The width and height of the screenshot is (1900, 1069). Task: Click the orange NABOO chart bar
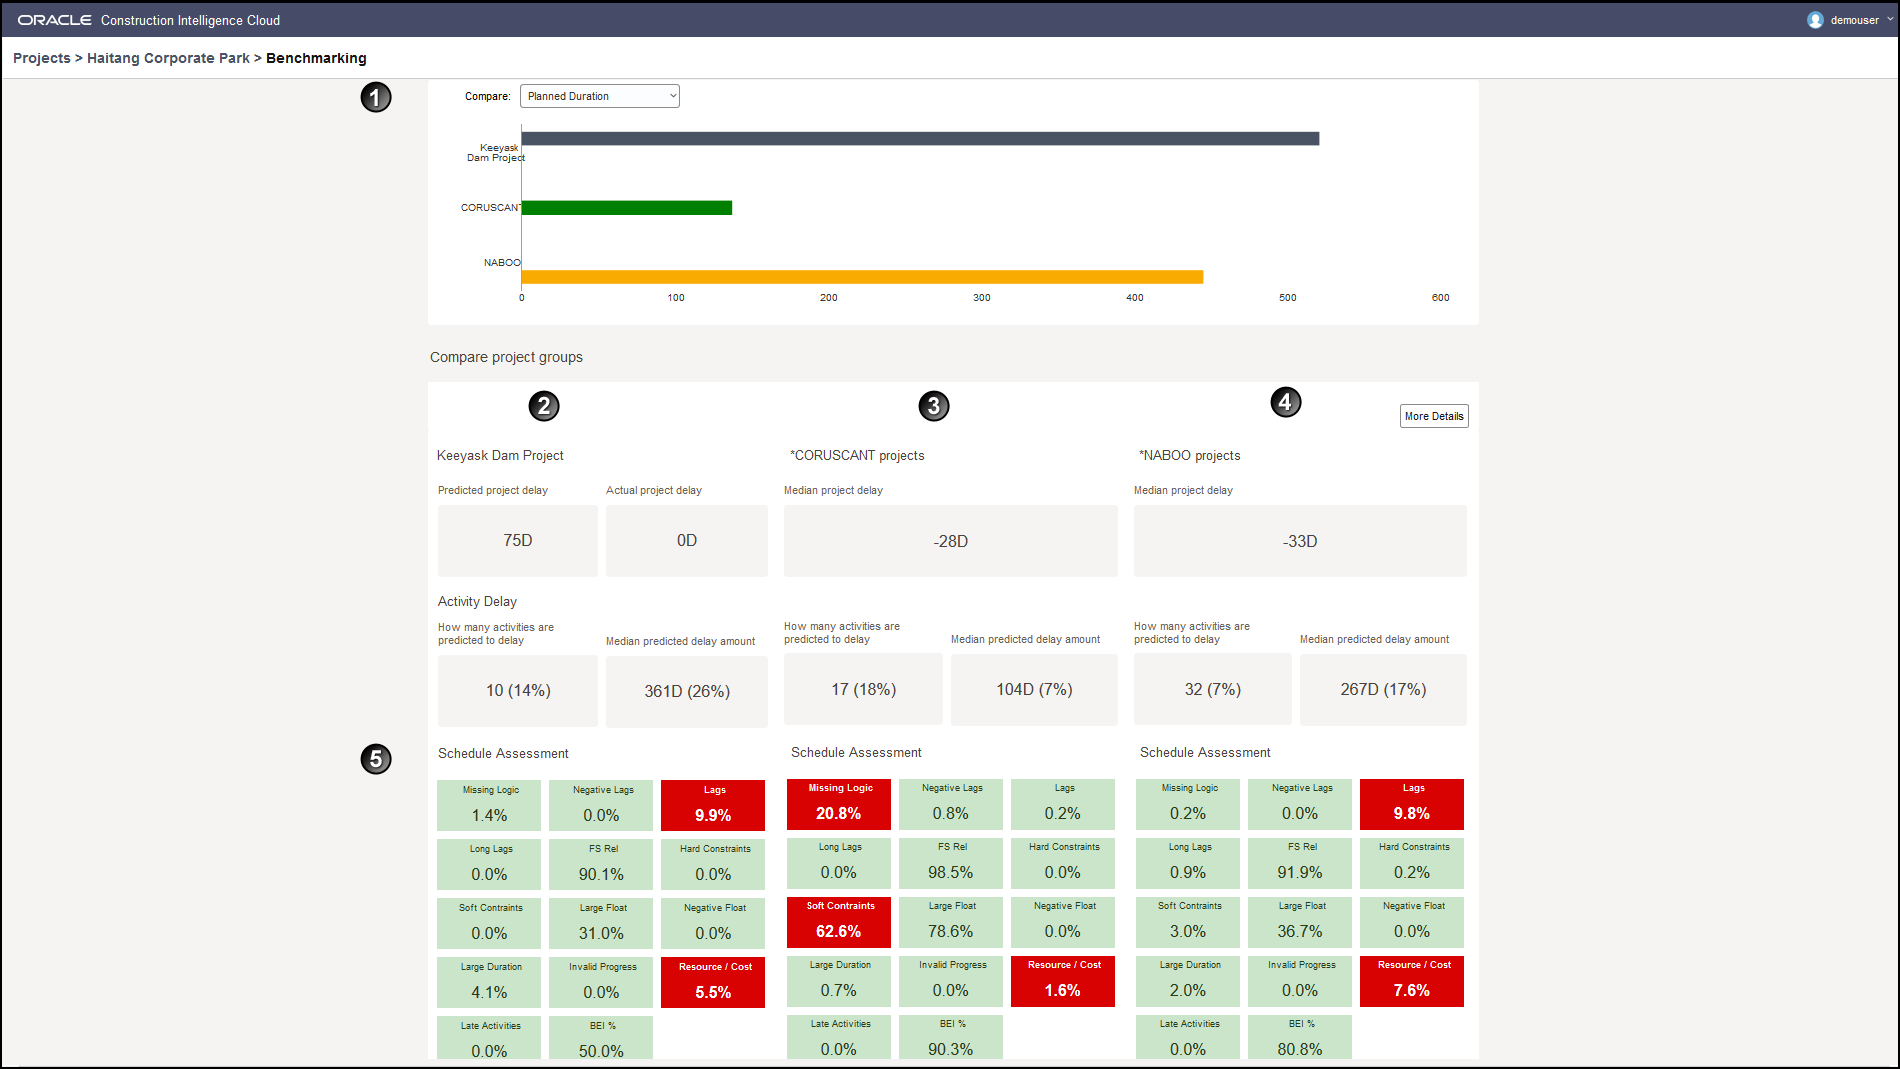(860, 274)
